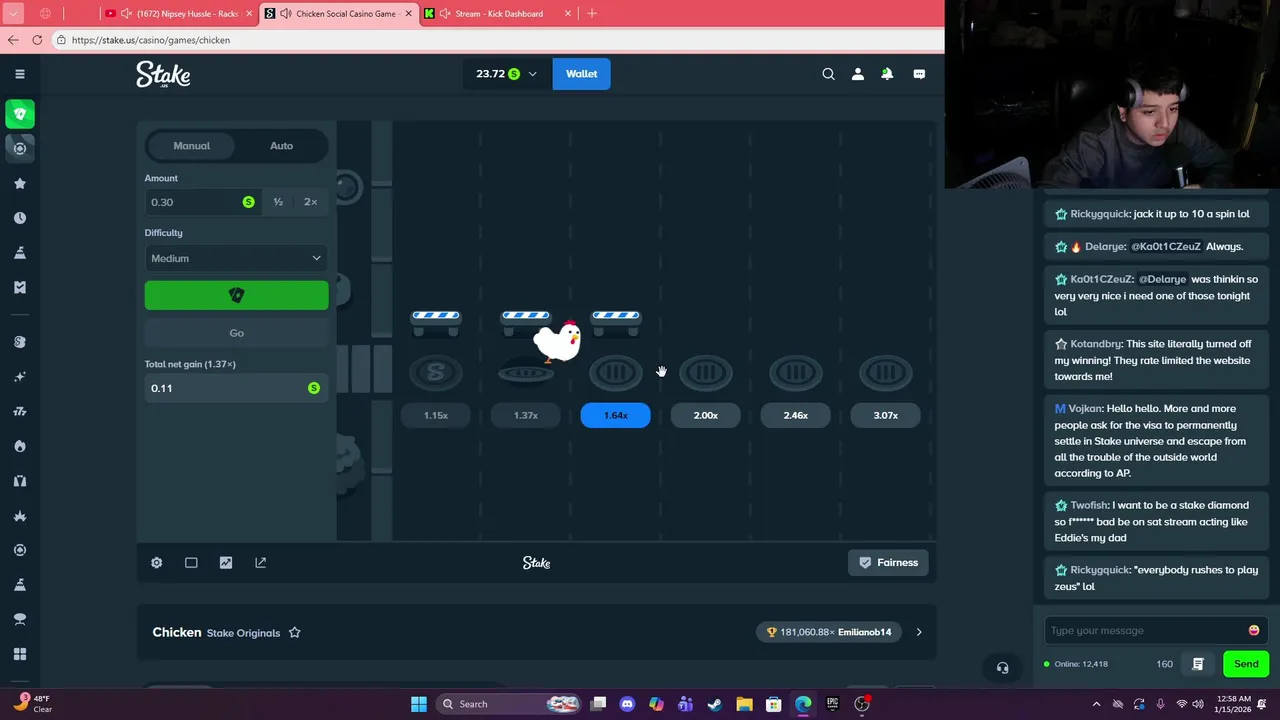
Task: Open the Favourites star sidebar icon
Action: [20, 184]
